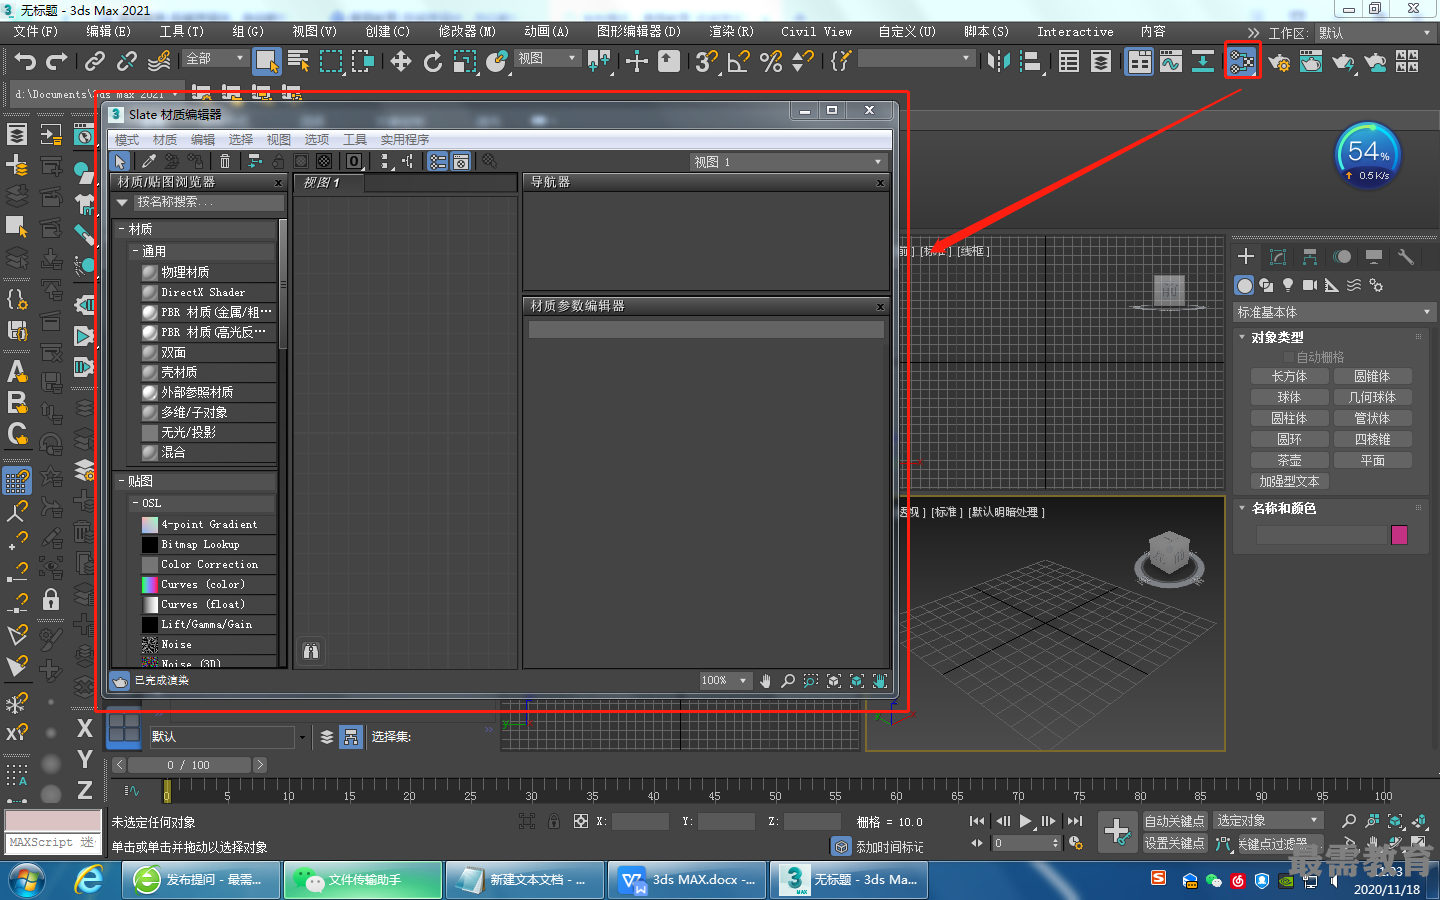This screenshot has height=900, width=1440.
Task: Collapse the 贴图 group in browser
Action: tap(121, 481)
